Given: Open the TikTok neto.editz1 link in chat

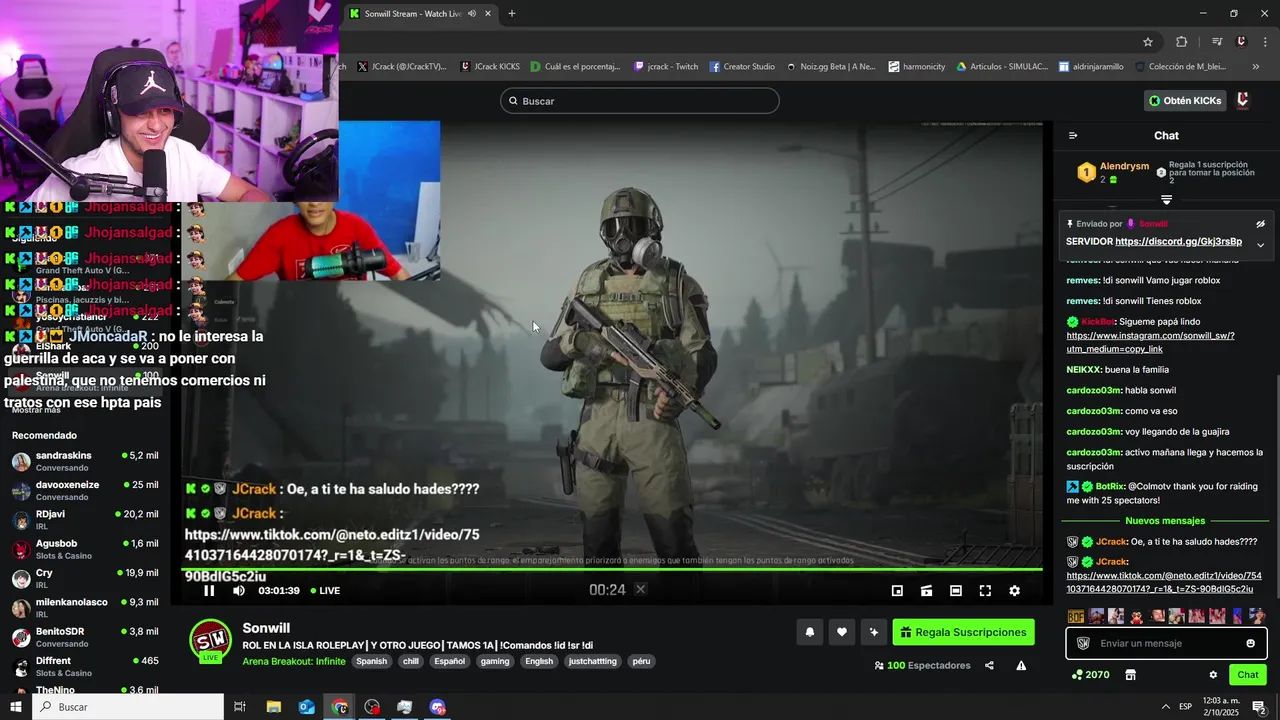Looking at the screenshot, I should click(1164, 582).
